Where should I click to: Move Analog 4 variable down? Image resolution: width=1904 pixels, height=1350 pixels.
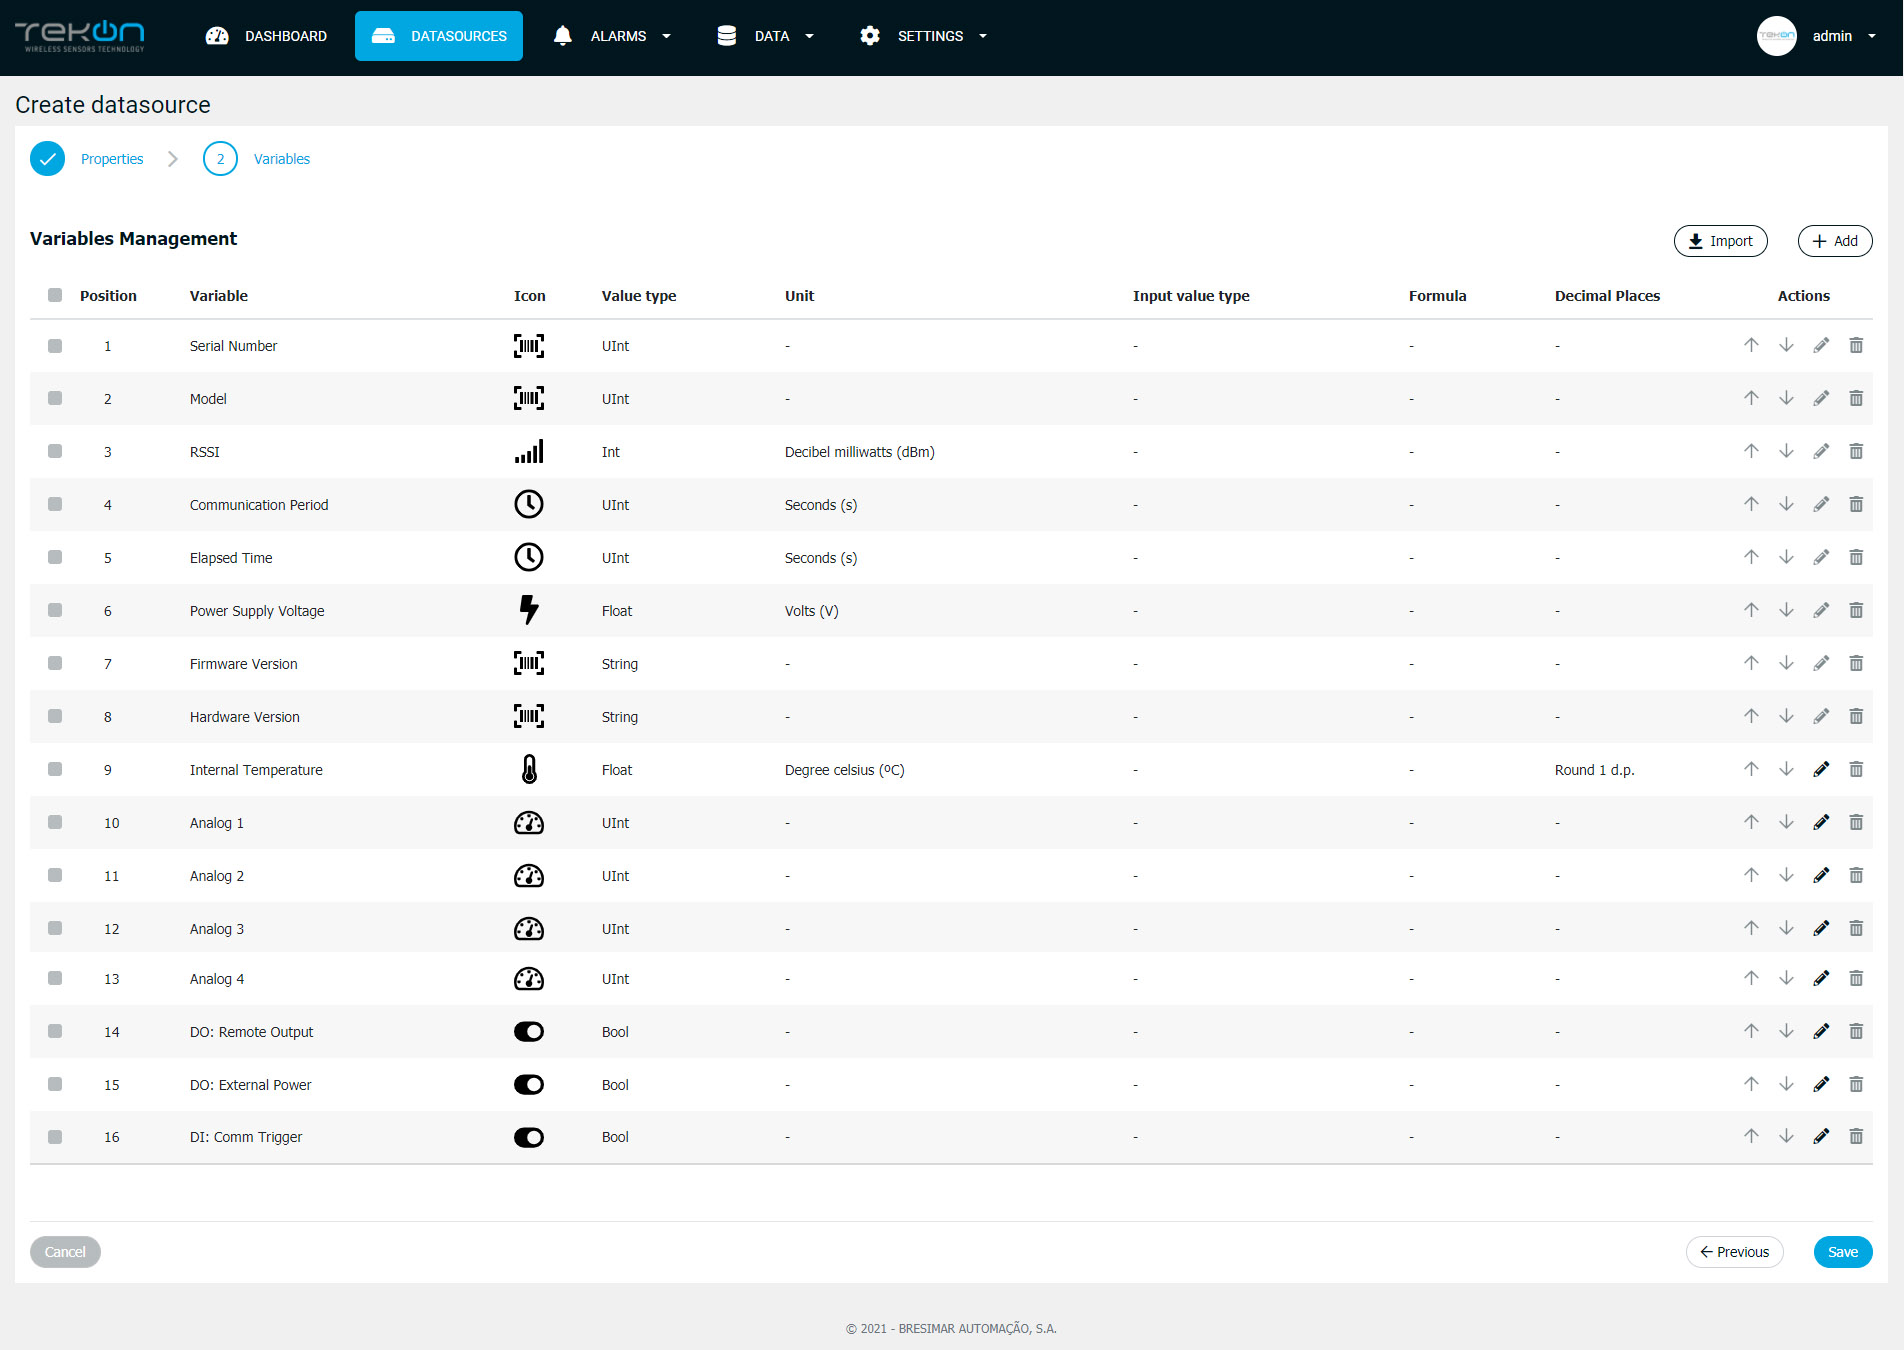1786,978
